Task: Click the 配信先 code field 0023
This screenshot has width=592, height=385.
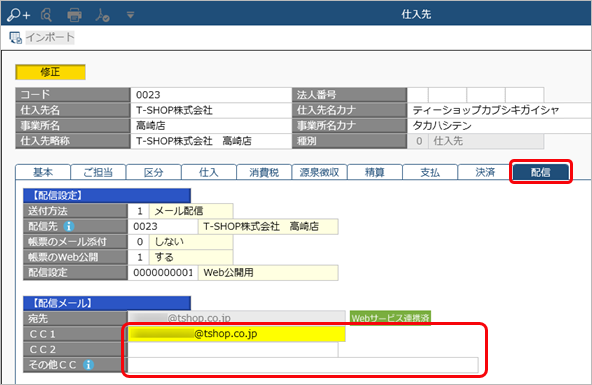Action: pyautogui.click(x=163, y=226)
